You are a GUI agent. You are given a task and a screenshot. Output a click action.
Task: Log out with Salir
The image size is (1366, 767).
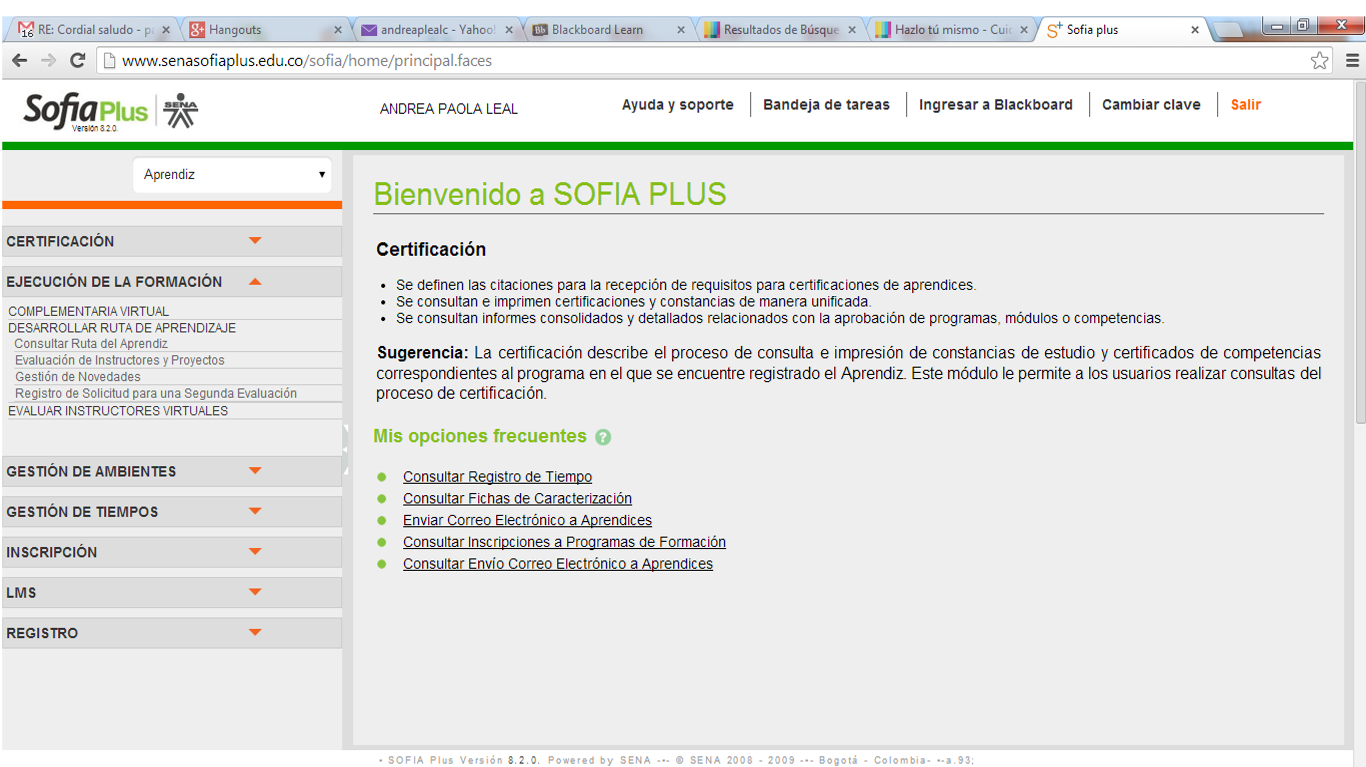(x=1246, y=105)
